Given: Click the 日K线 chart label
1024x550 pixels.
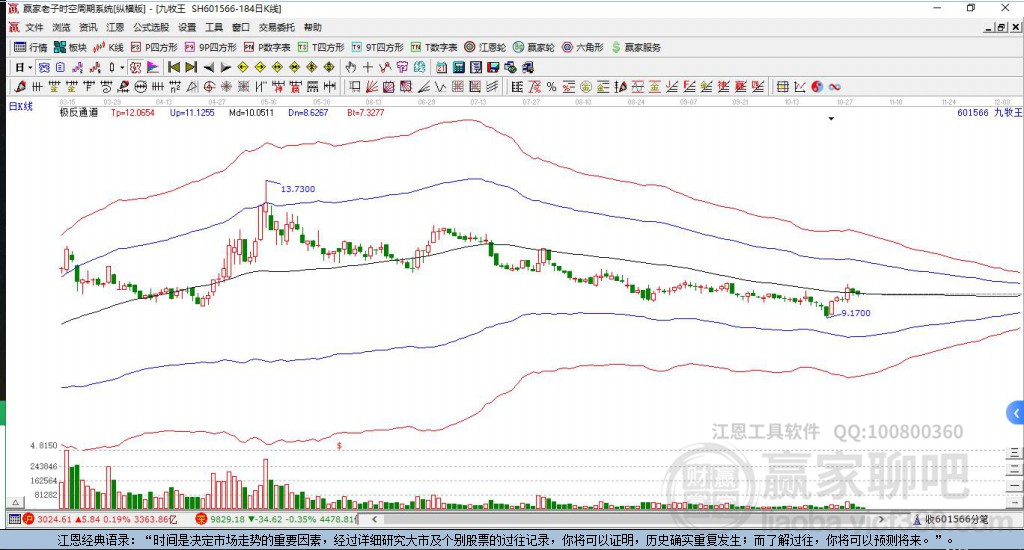Looking at the screenshot, I should click(20, 106).
